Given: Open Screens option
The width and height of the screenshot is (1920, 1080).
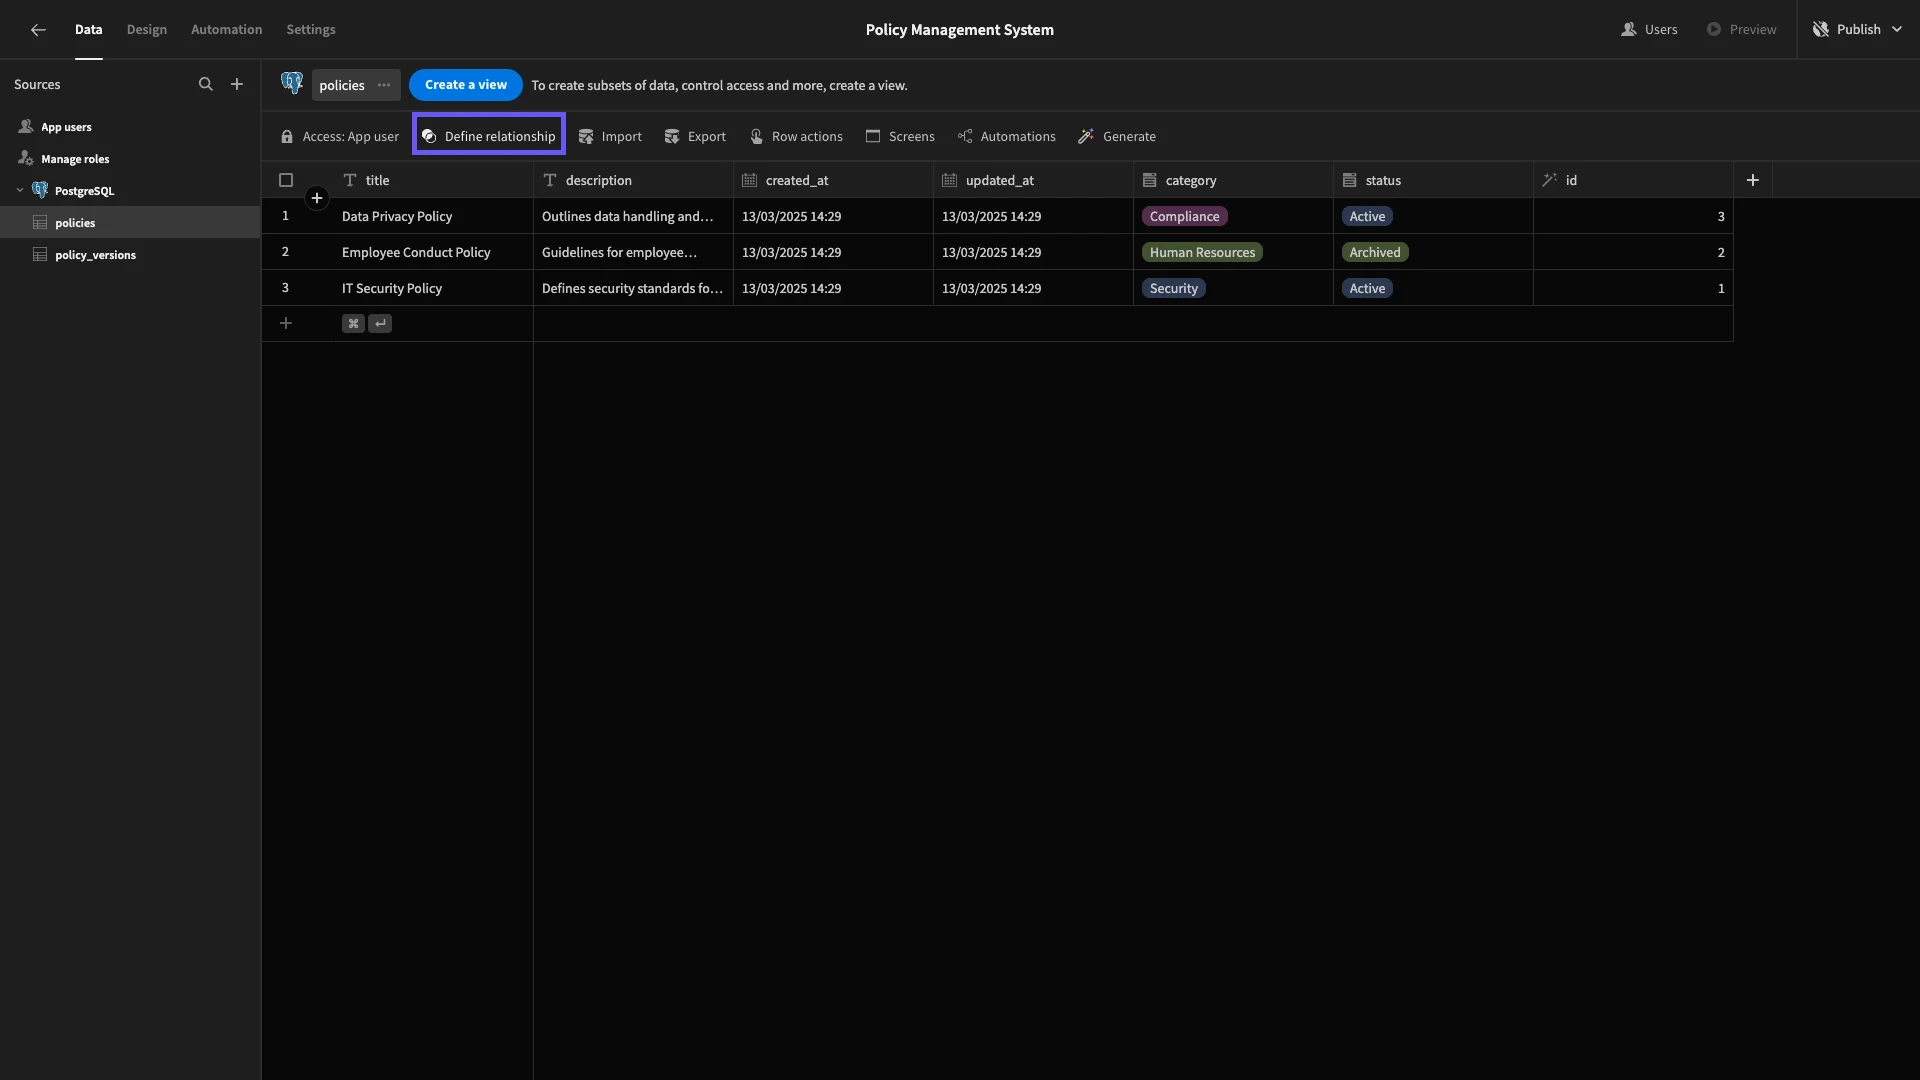Looking at the screenshot, I should coord(900,136).
